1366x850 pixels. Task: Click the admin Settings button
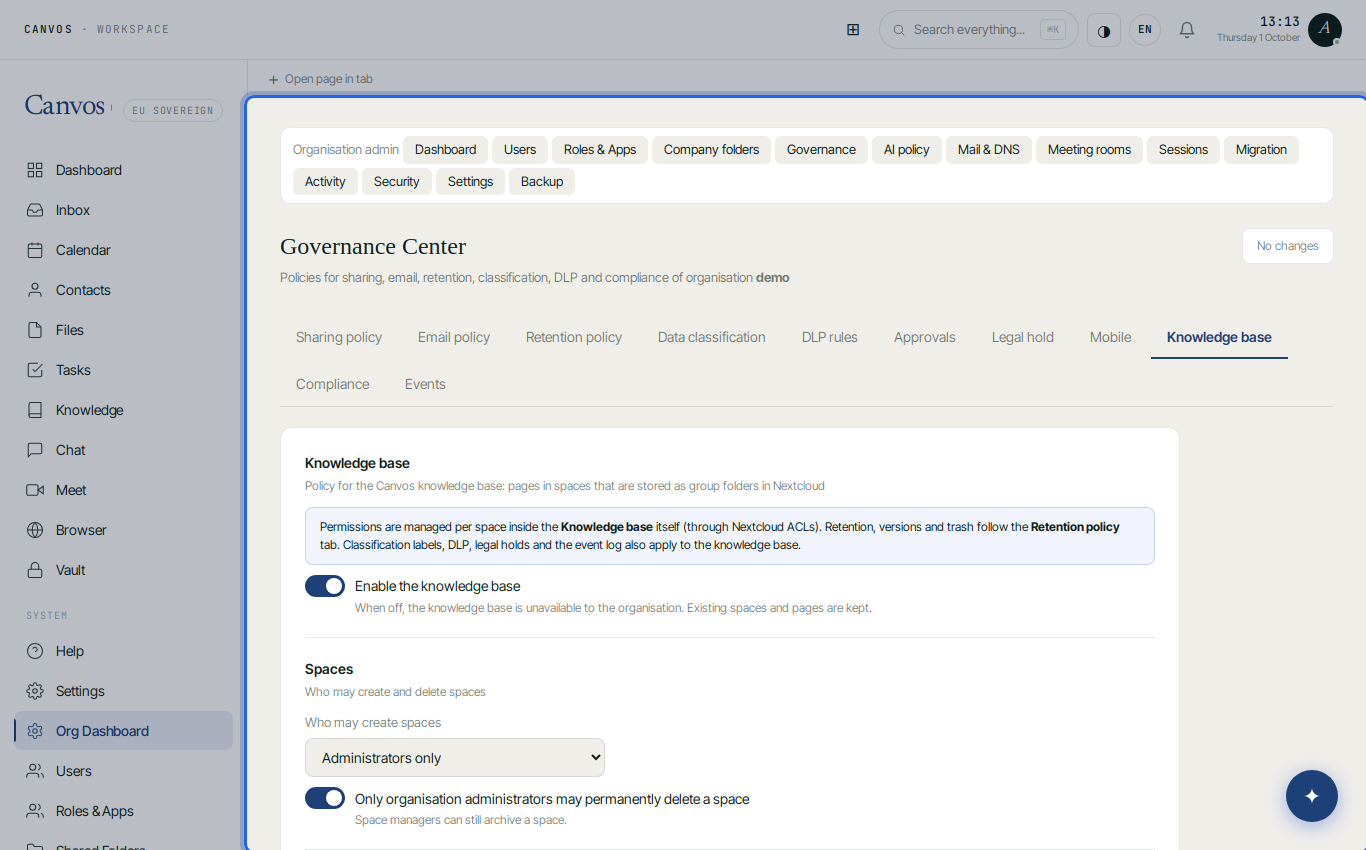[470, 182]
